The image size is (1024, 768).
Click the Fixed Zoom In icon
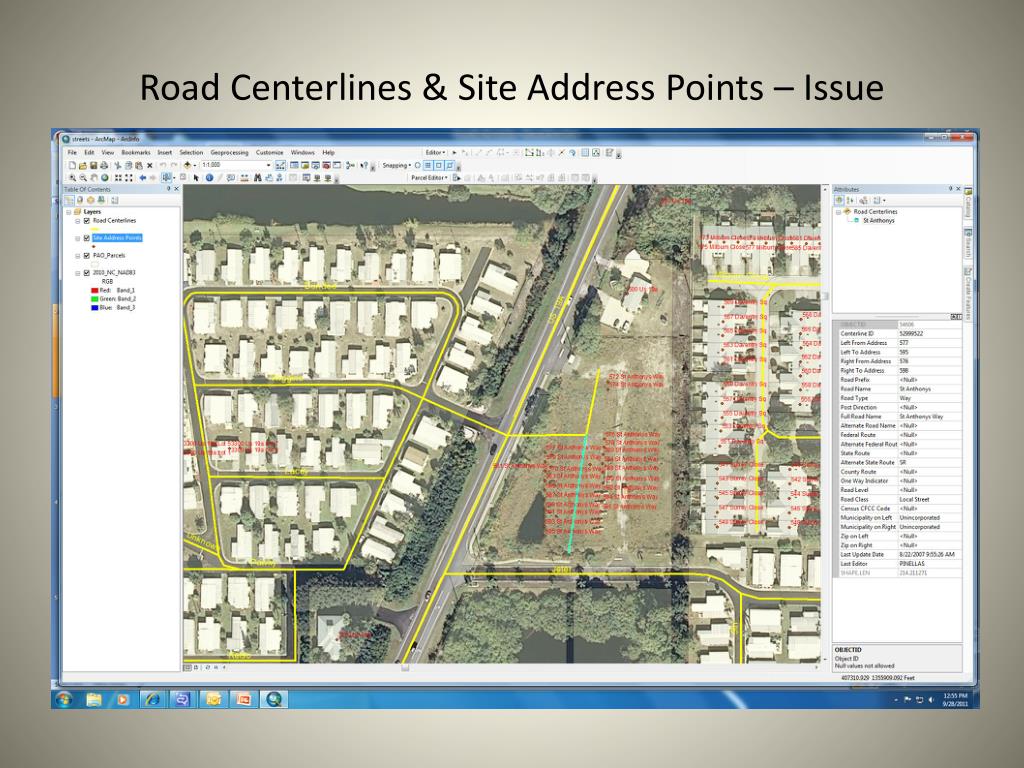tap(118, 178)
